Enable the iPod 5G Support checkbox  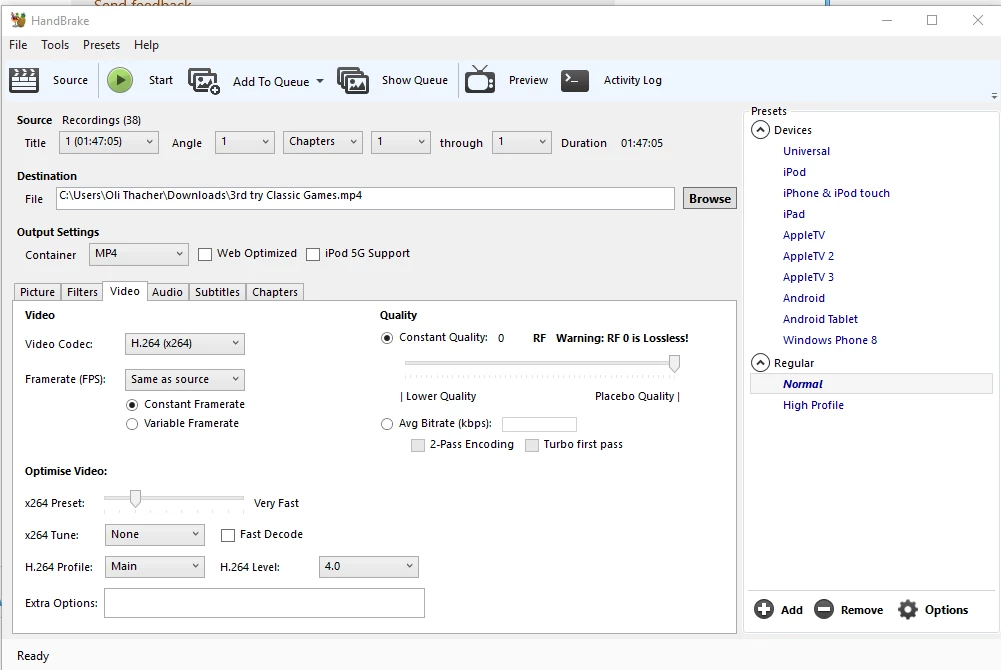click(313, 254)
